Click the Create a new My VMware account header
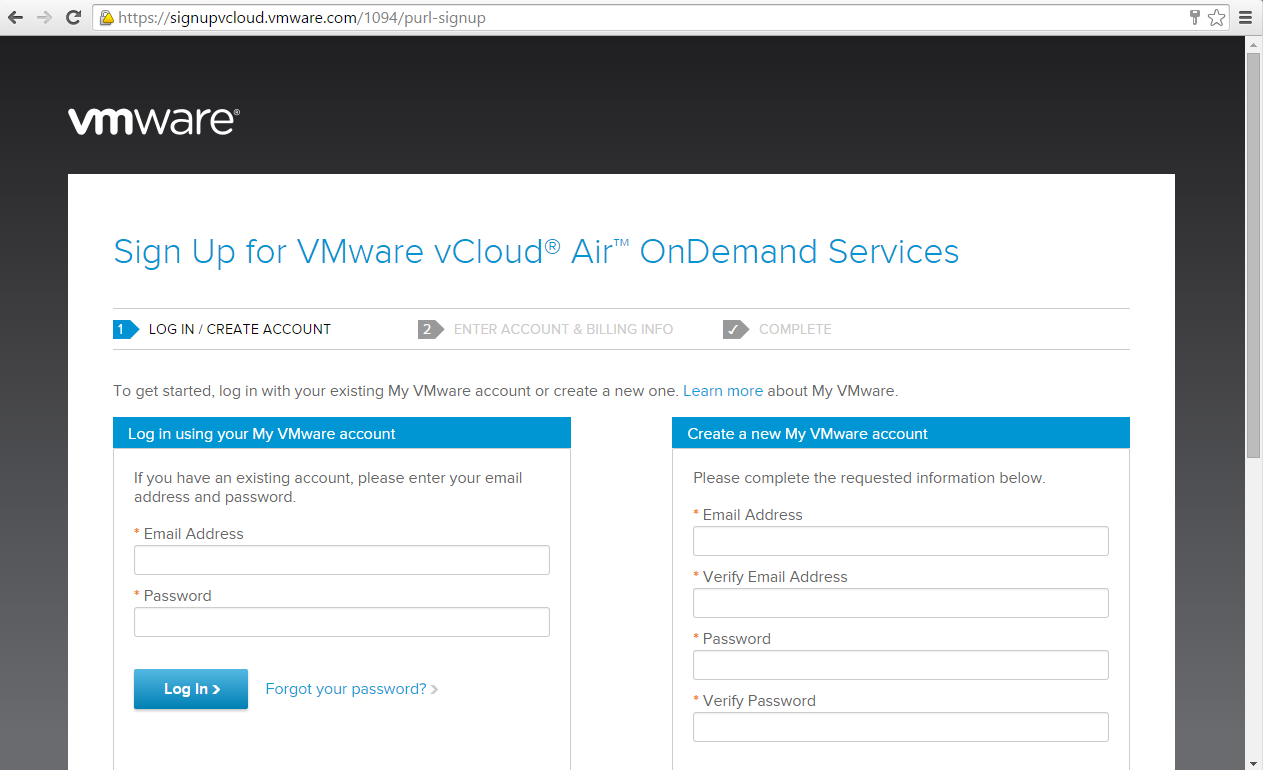The height and width of the screenshot is (770, 1263). (x=901, y=434)
